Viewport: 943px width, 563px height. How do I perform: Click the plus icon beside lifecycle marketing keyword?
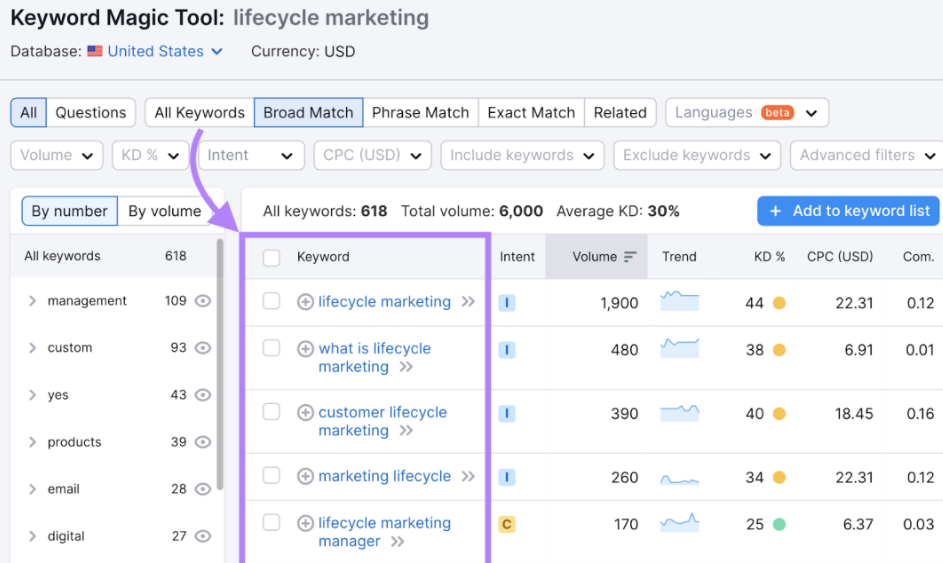305,302
